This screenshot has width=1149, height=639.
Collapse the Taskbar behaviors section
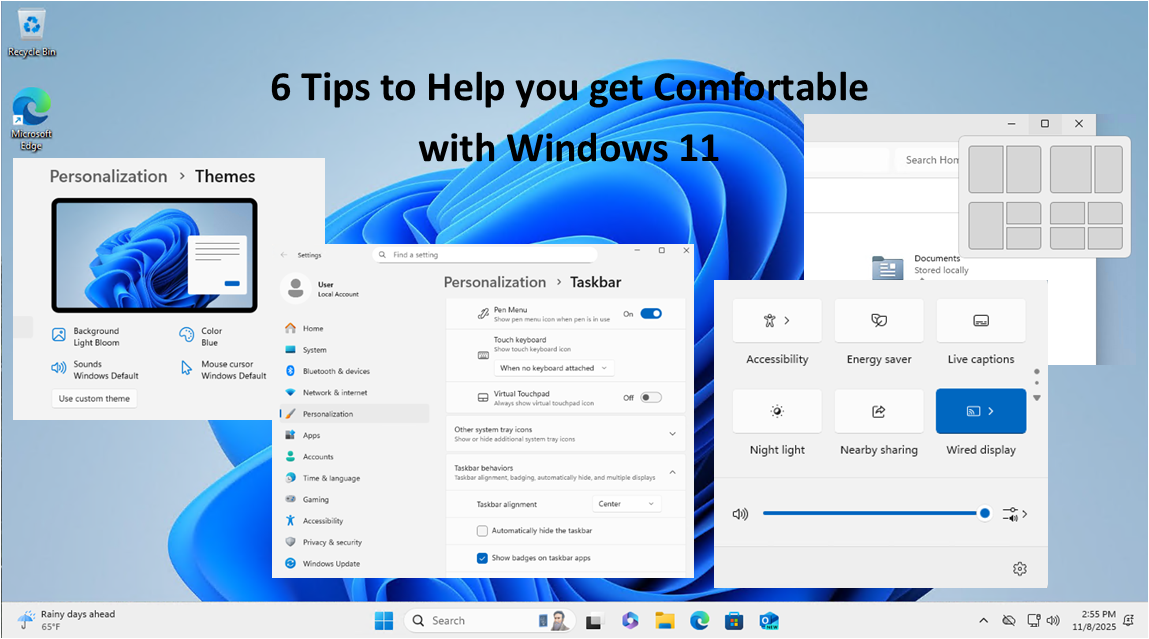click(x=672, y=471)
